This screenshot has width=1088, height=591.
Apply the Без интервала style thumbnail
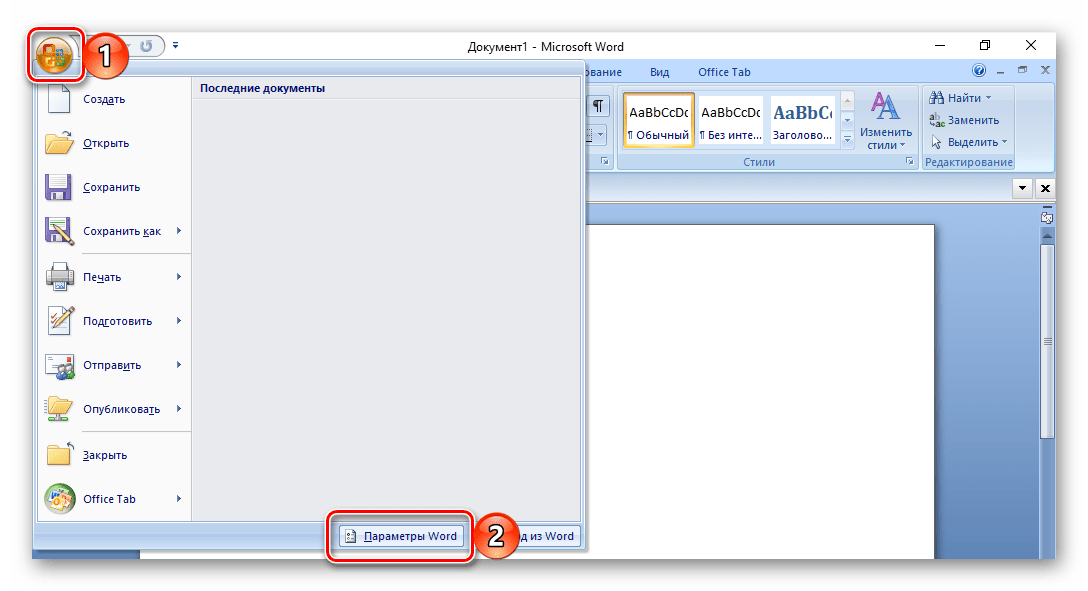point(731,120)
